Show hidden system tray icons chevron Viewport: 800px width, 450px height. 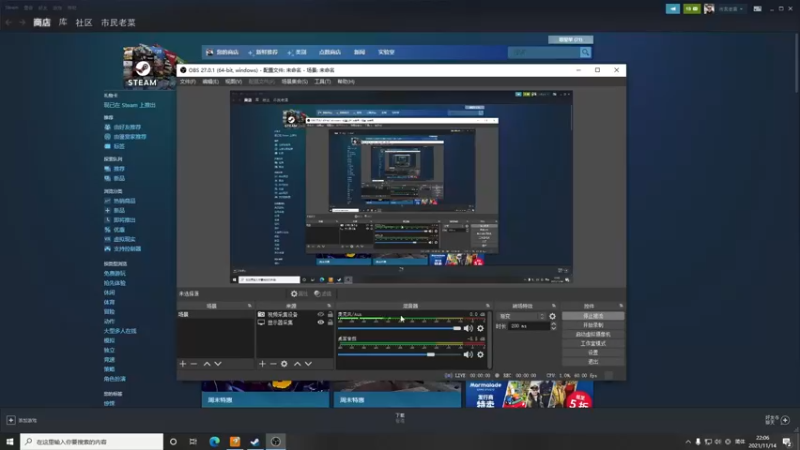[688, 442]
